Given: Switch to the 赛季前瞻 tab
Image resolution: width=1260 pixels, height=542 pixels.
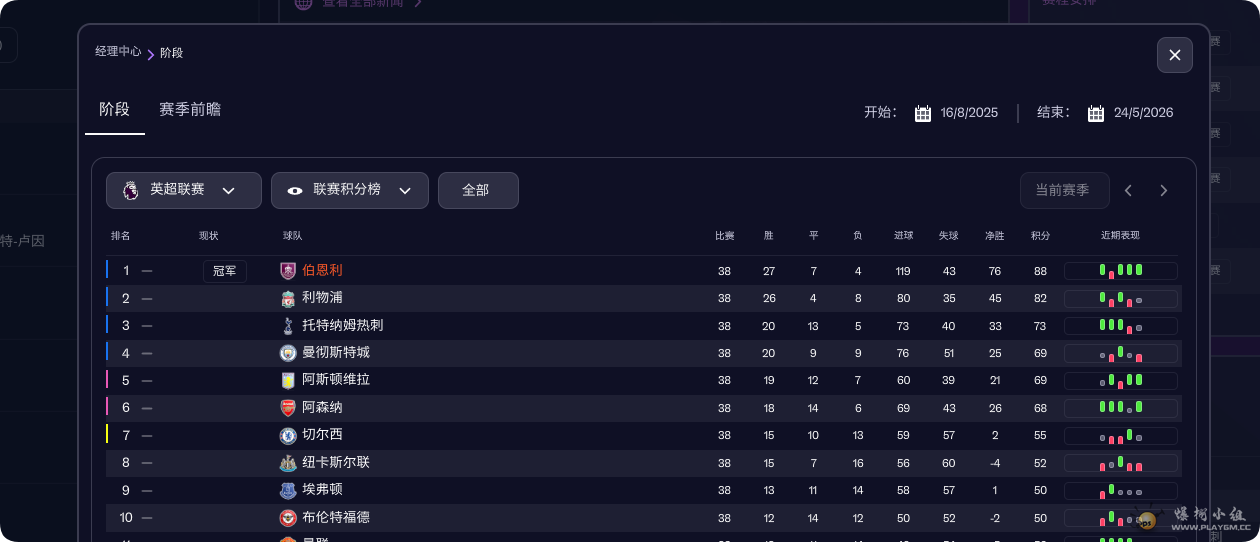Looking at the screenshot, I should [x=190, y=110].
